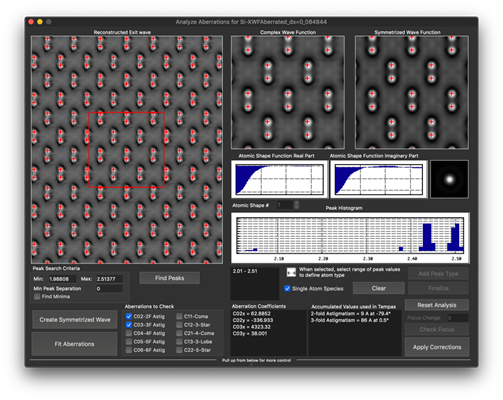Enable the C22-5-Star checkbox
This screenshot has width=503, height=400.
pyautogui.click(x=179, y=350)
